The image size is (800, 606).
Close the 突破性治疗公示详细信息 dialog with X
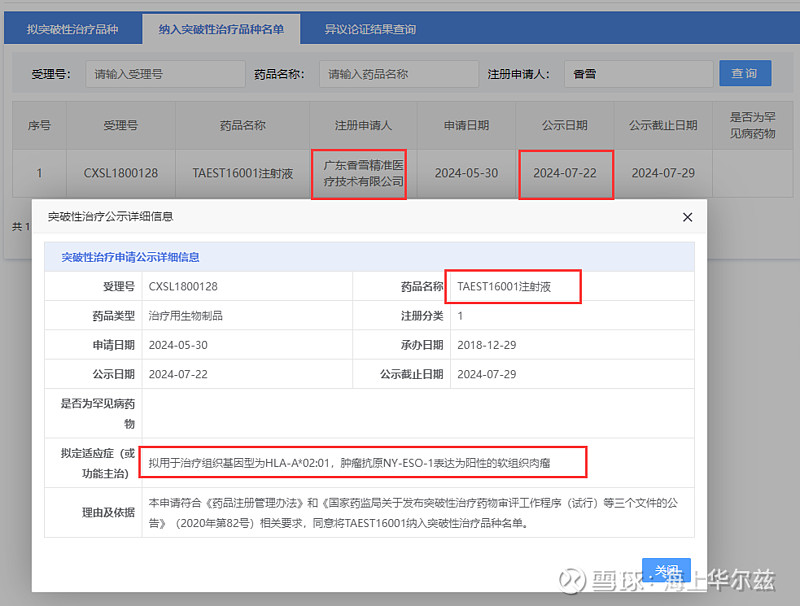[x=687, y=217]
